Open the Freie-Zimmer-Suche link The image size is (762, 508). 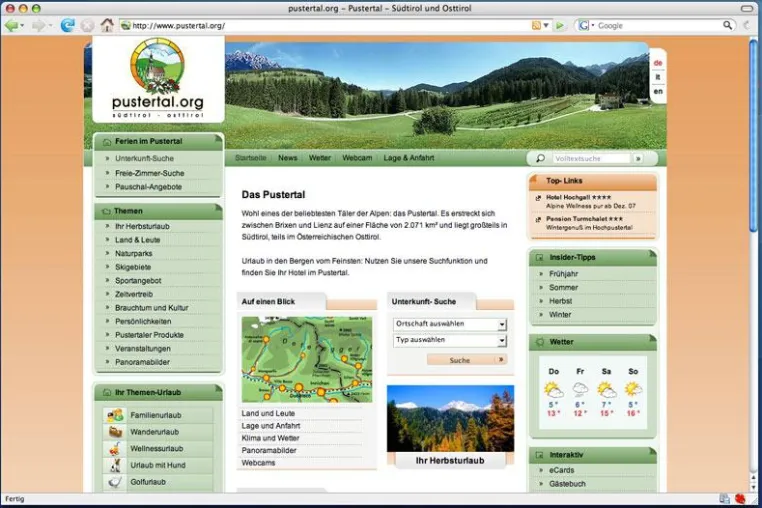click(x=150, y=173)
